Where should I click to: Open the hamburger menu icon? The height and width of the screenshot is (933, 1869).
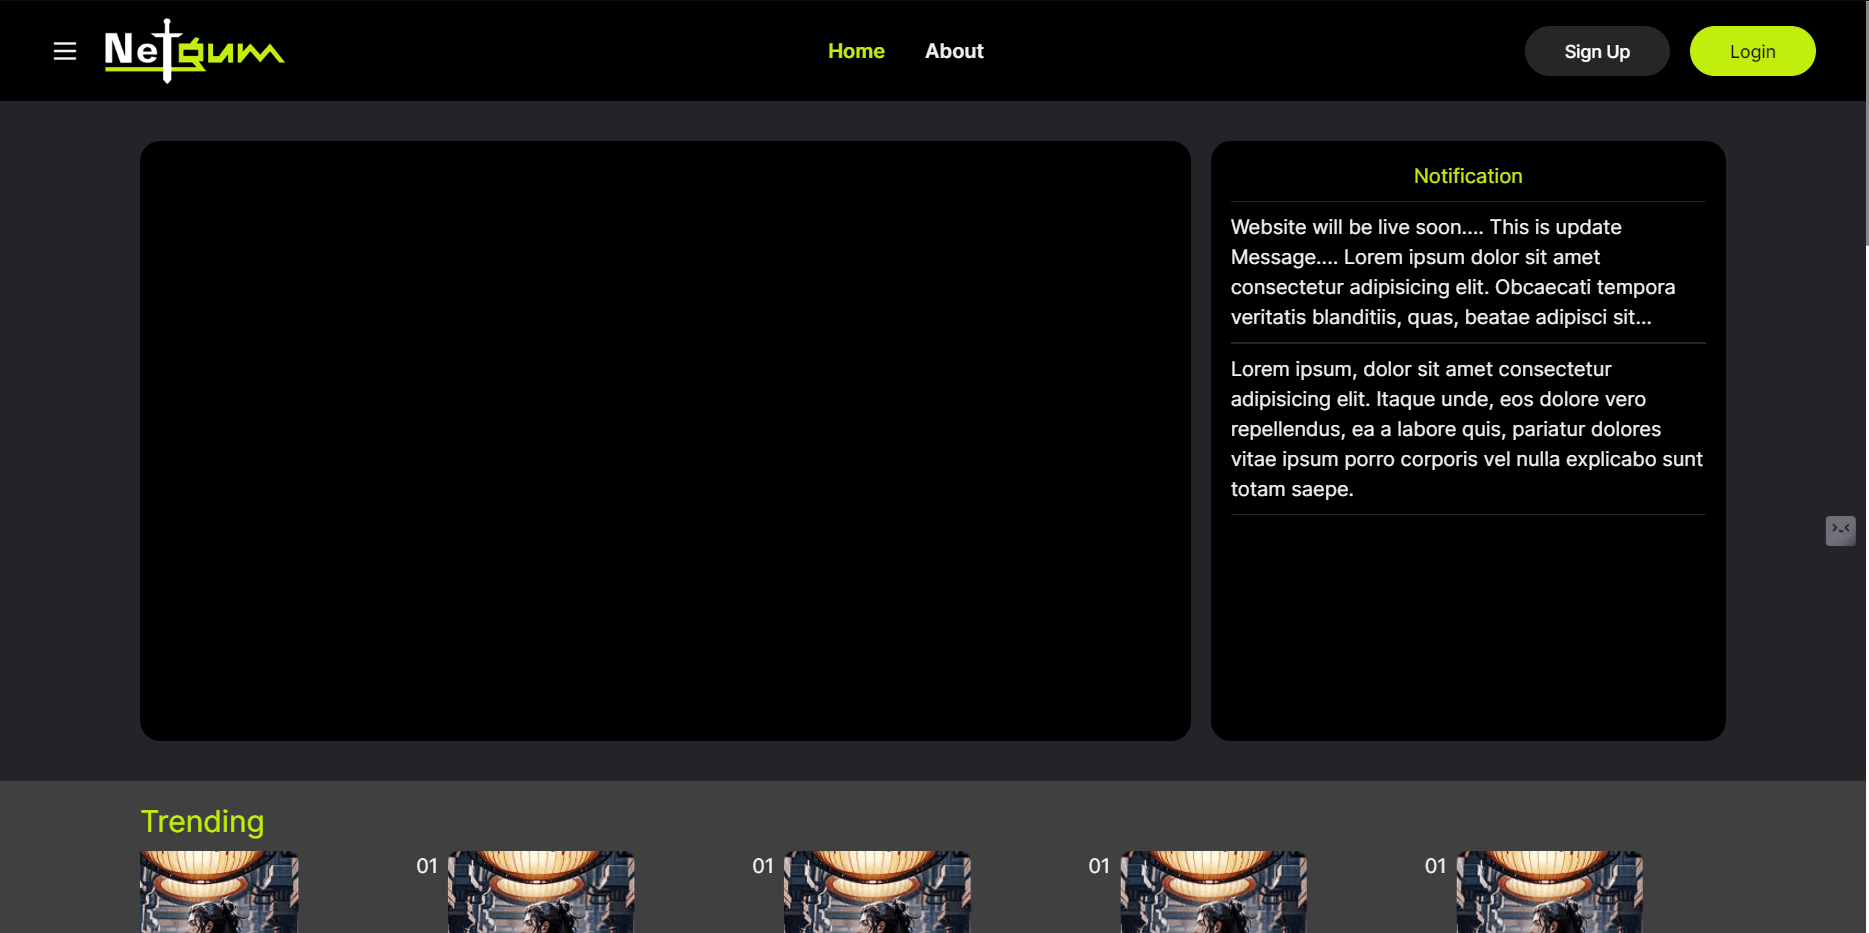(65, 51)
